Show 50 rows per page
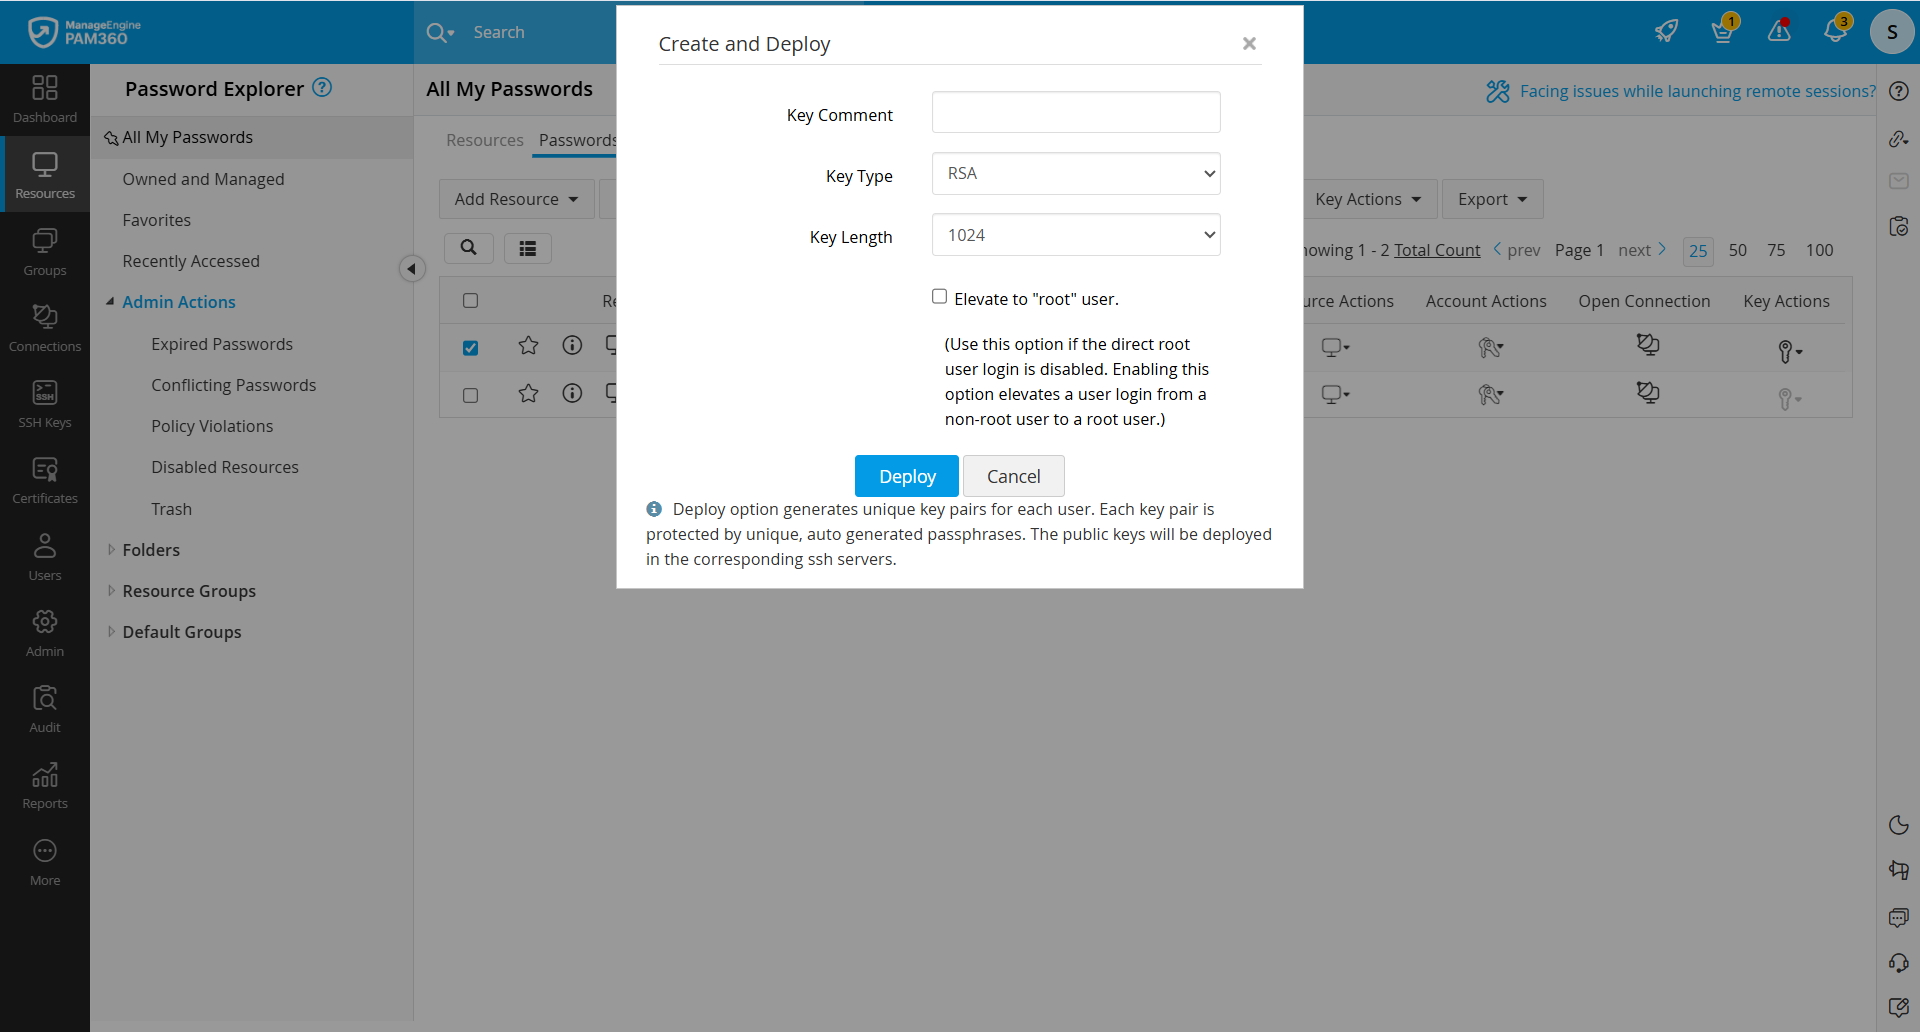This screenshot has height=1032, width=1920. point(1738,250)
